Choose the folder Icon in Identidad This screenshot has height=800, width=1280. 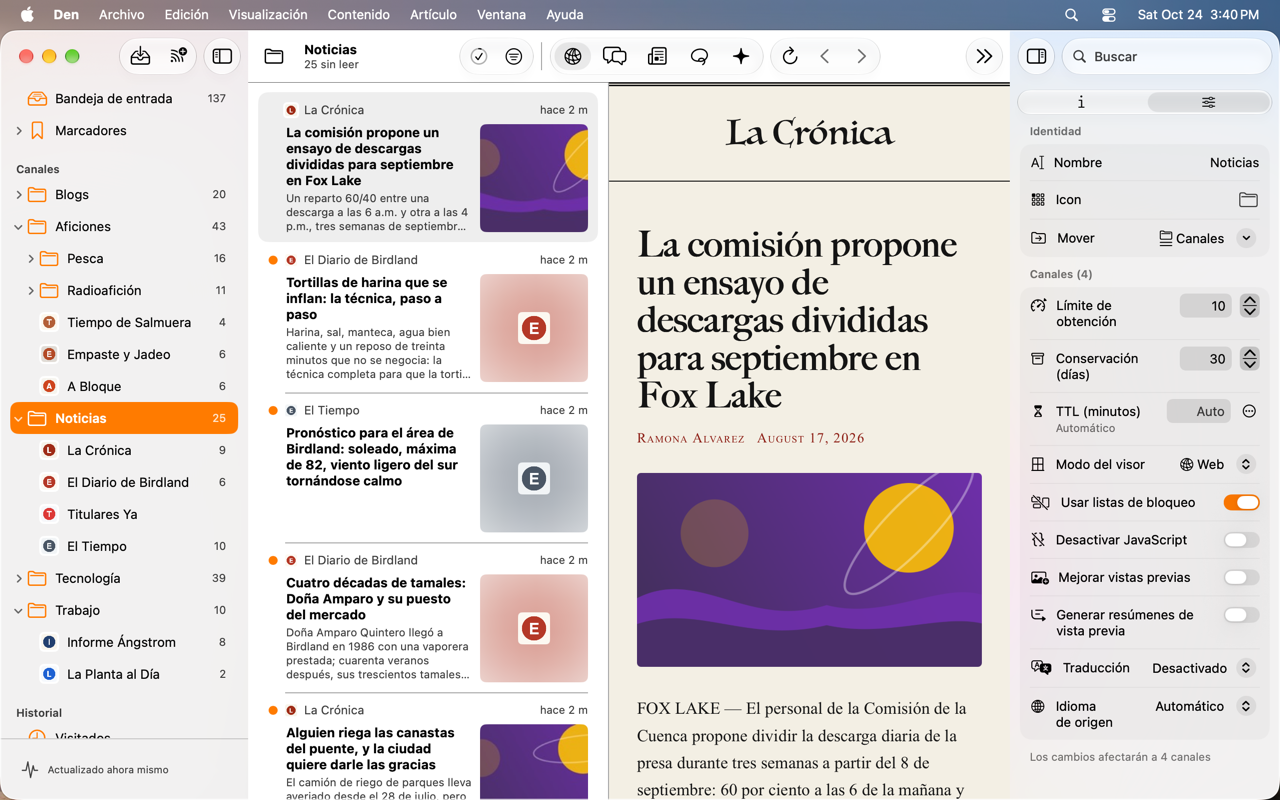click(x=1248, y=200)
